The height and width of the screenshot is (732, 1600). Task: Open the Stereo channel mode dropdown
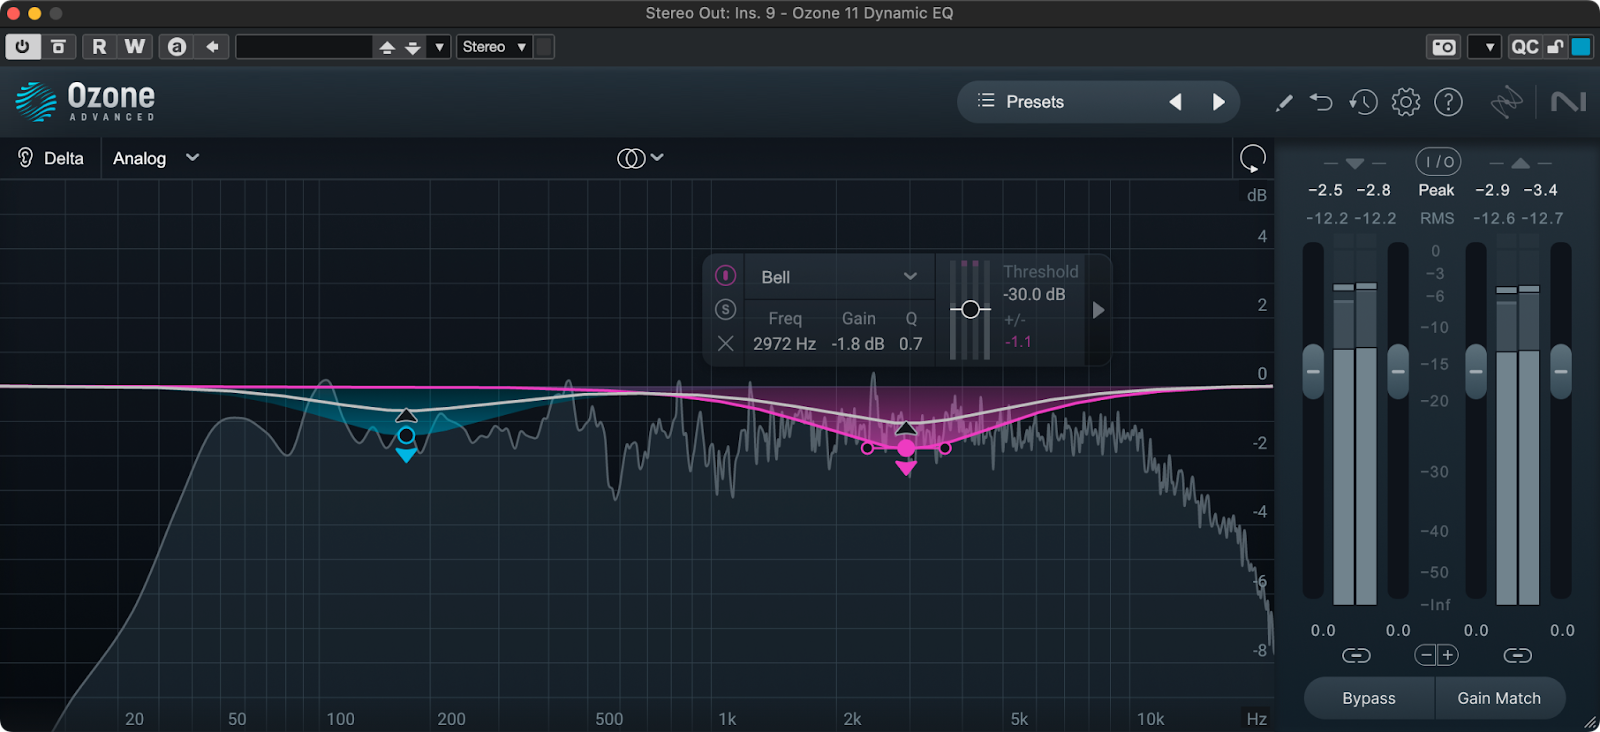[494, 47]
